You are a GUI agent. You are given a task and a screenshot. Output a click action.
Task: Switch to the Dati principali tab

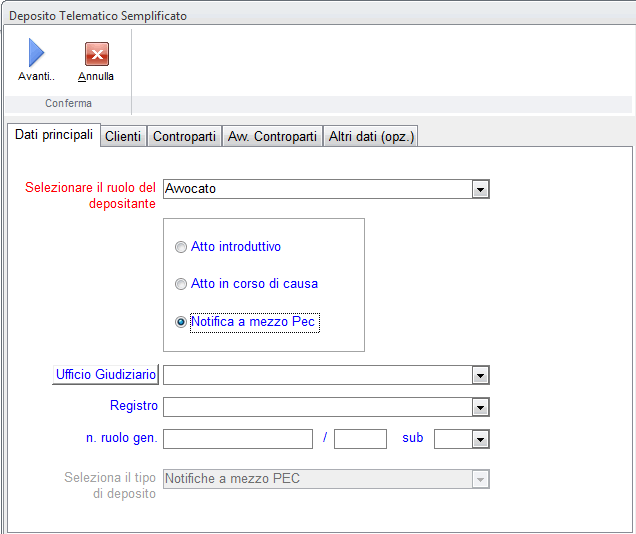(54, 135)
